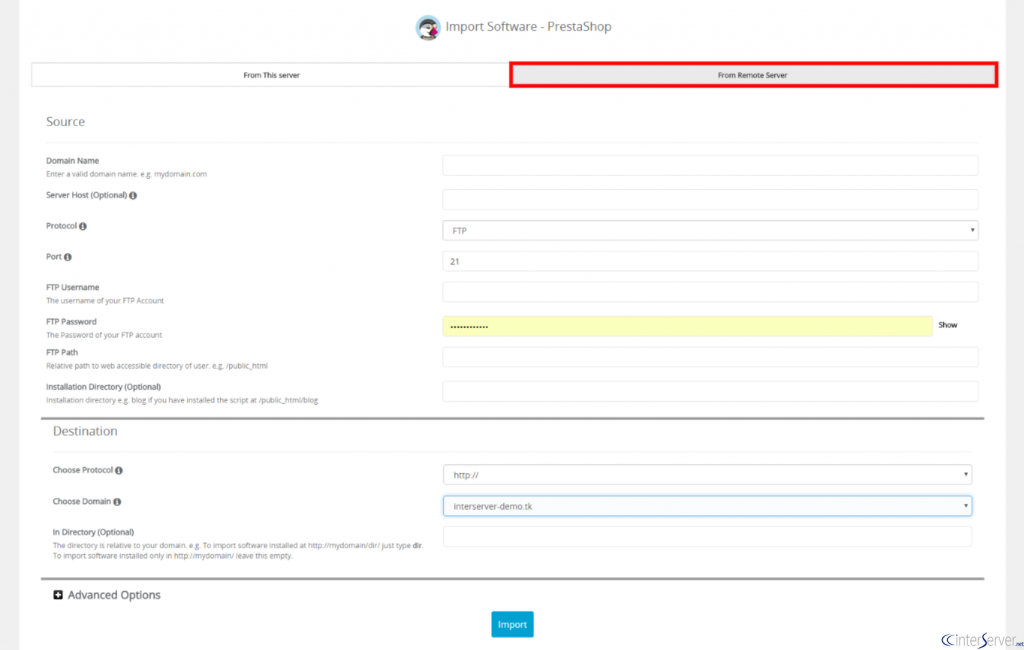The width and height of the screenshot is (1024, 650).
Task: Focus the Domain Name field
Action: pos(711,165)
